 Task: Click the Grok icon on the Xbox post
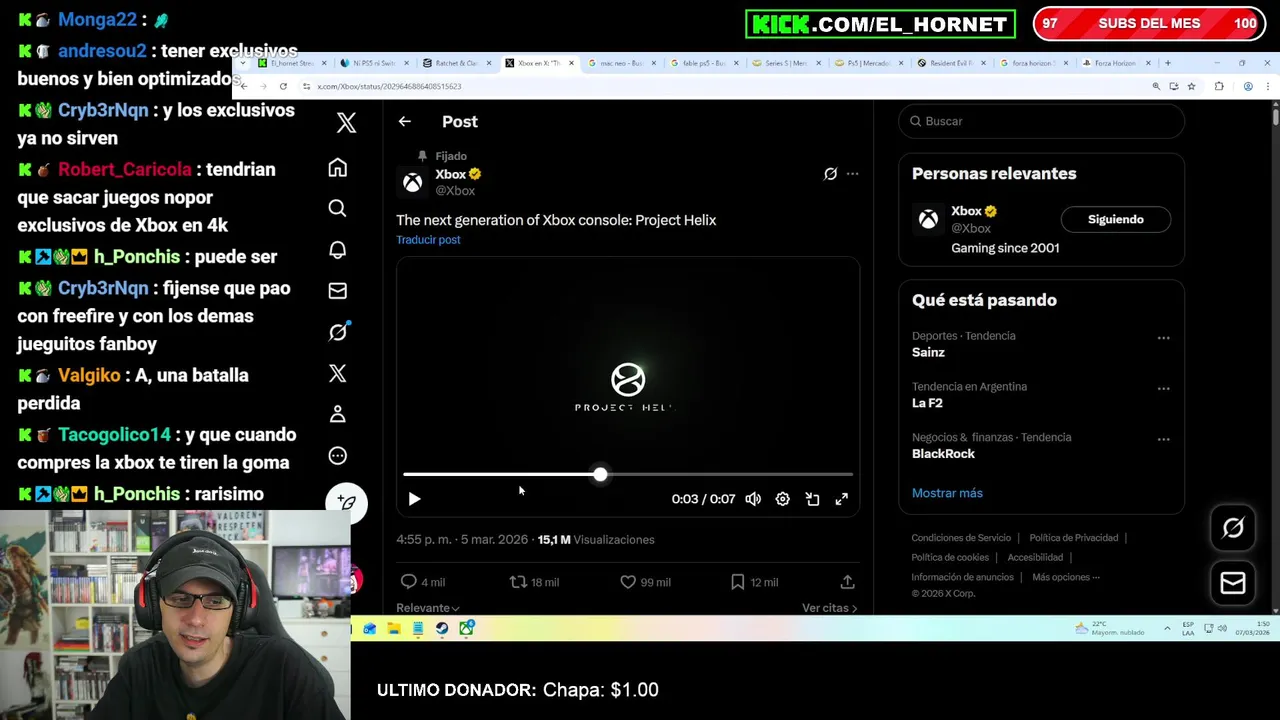tap(830, 174)
